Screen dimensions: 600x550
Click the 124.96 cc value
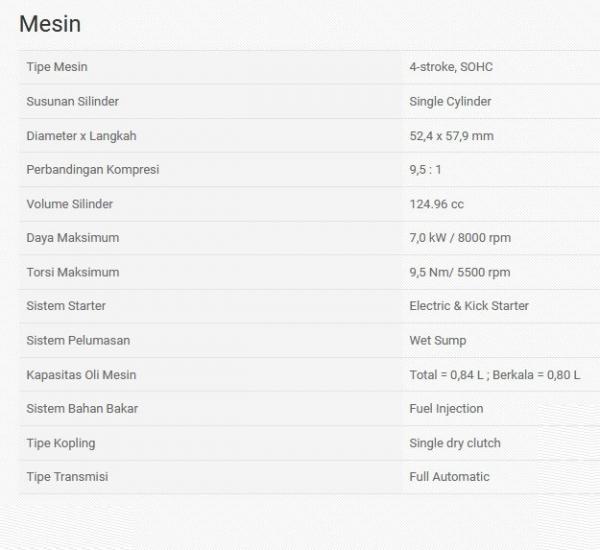coord(436,204)
